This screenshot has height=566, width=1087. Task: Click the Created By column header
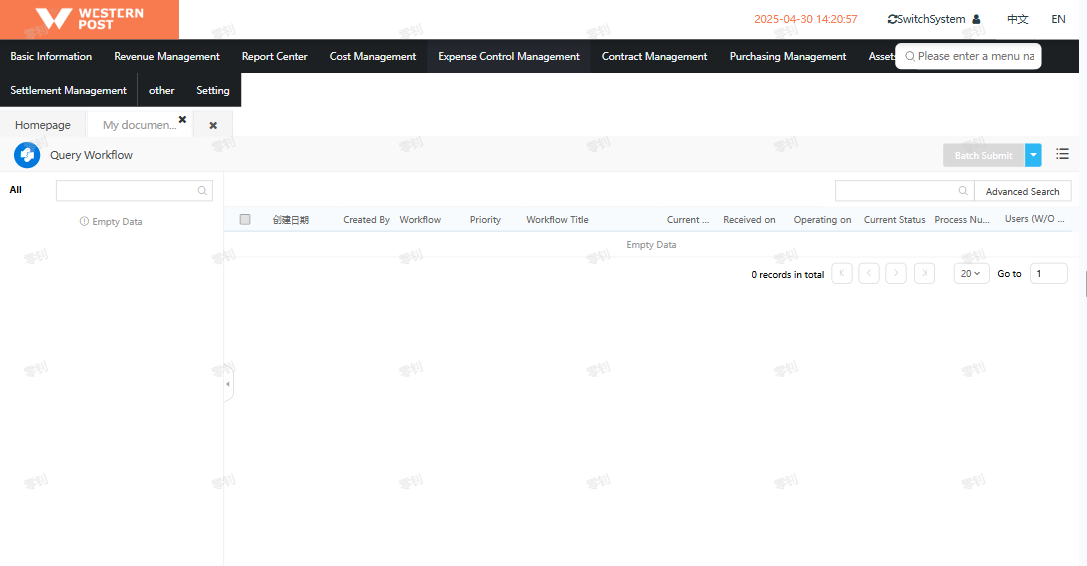[366, 220]
